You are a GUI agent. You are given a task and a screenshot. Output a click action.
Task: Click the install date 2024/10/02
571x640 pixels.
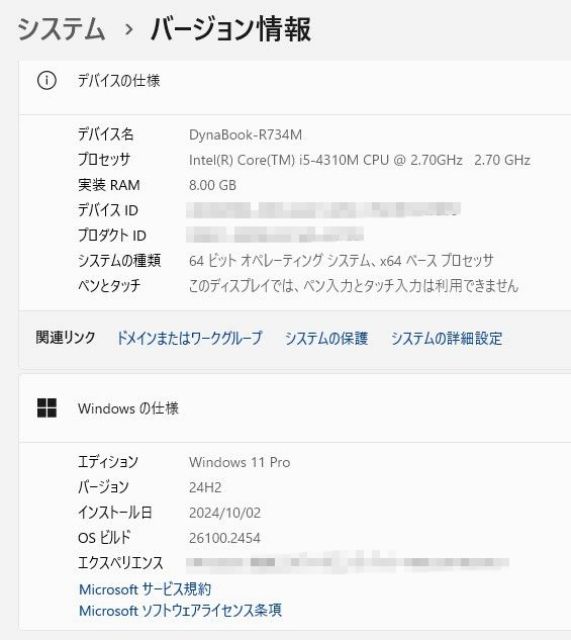(225, 513)
